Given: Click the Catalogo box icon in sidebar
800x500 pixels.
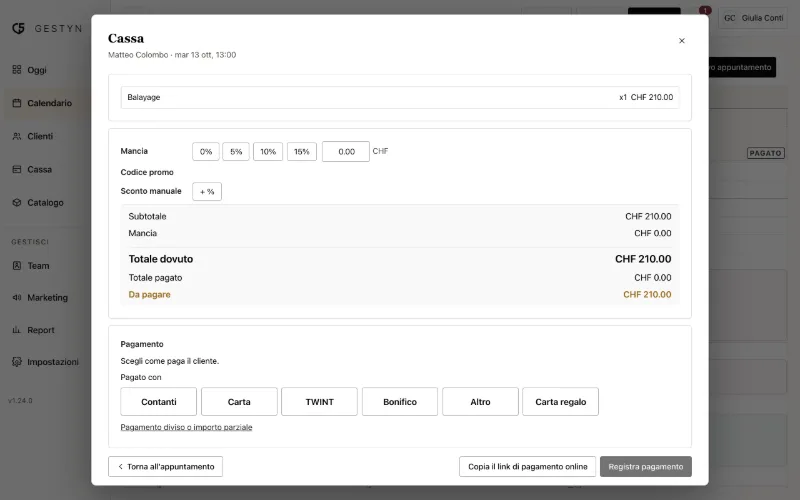Looking at the screenshot, I should pyautogui.click(x=17, y=203).
